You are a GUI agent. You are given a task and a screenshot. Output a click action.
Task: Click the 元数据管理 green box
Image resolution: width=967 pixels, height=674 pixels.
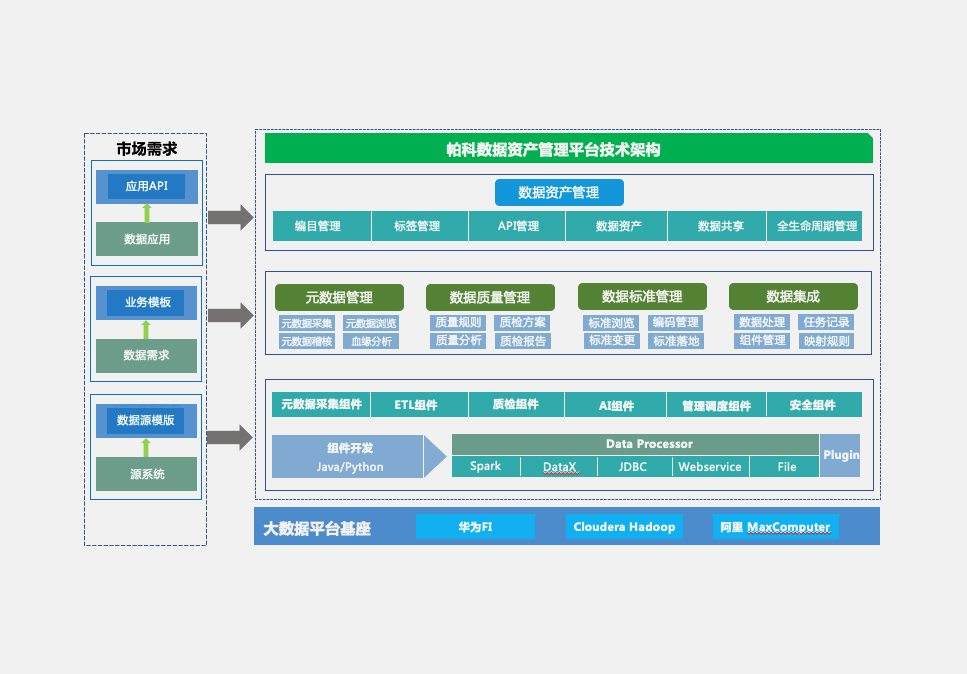tap(339, 297)
